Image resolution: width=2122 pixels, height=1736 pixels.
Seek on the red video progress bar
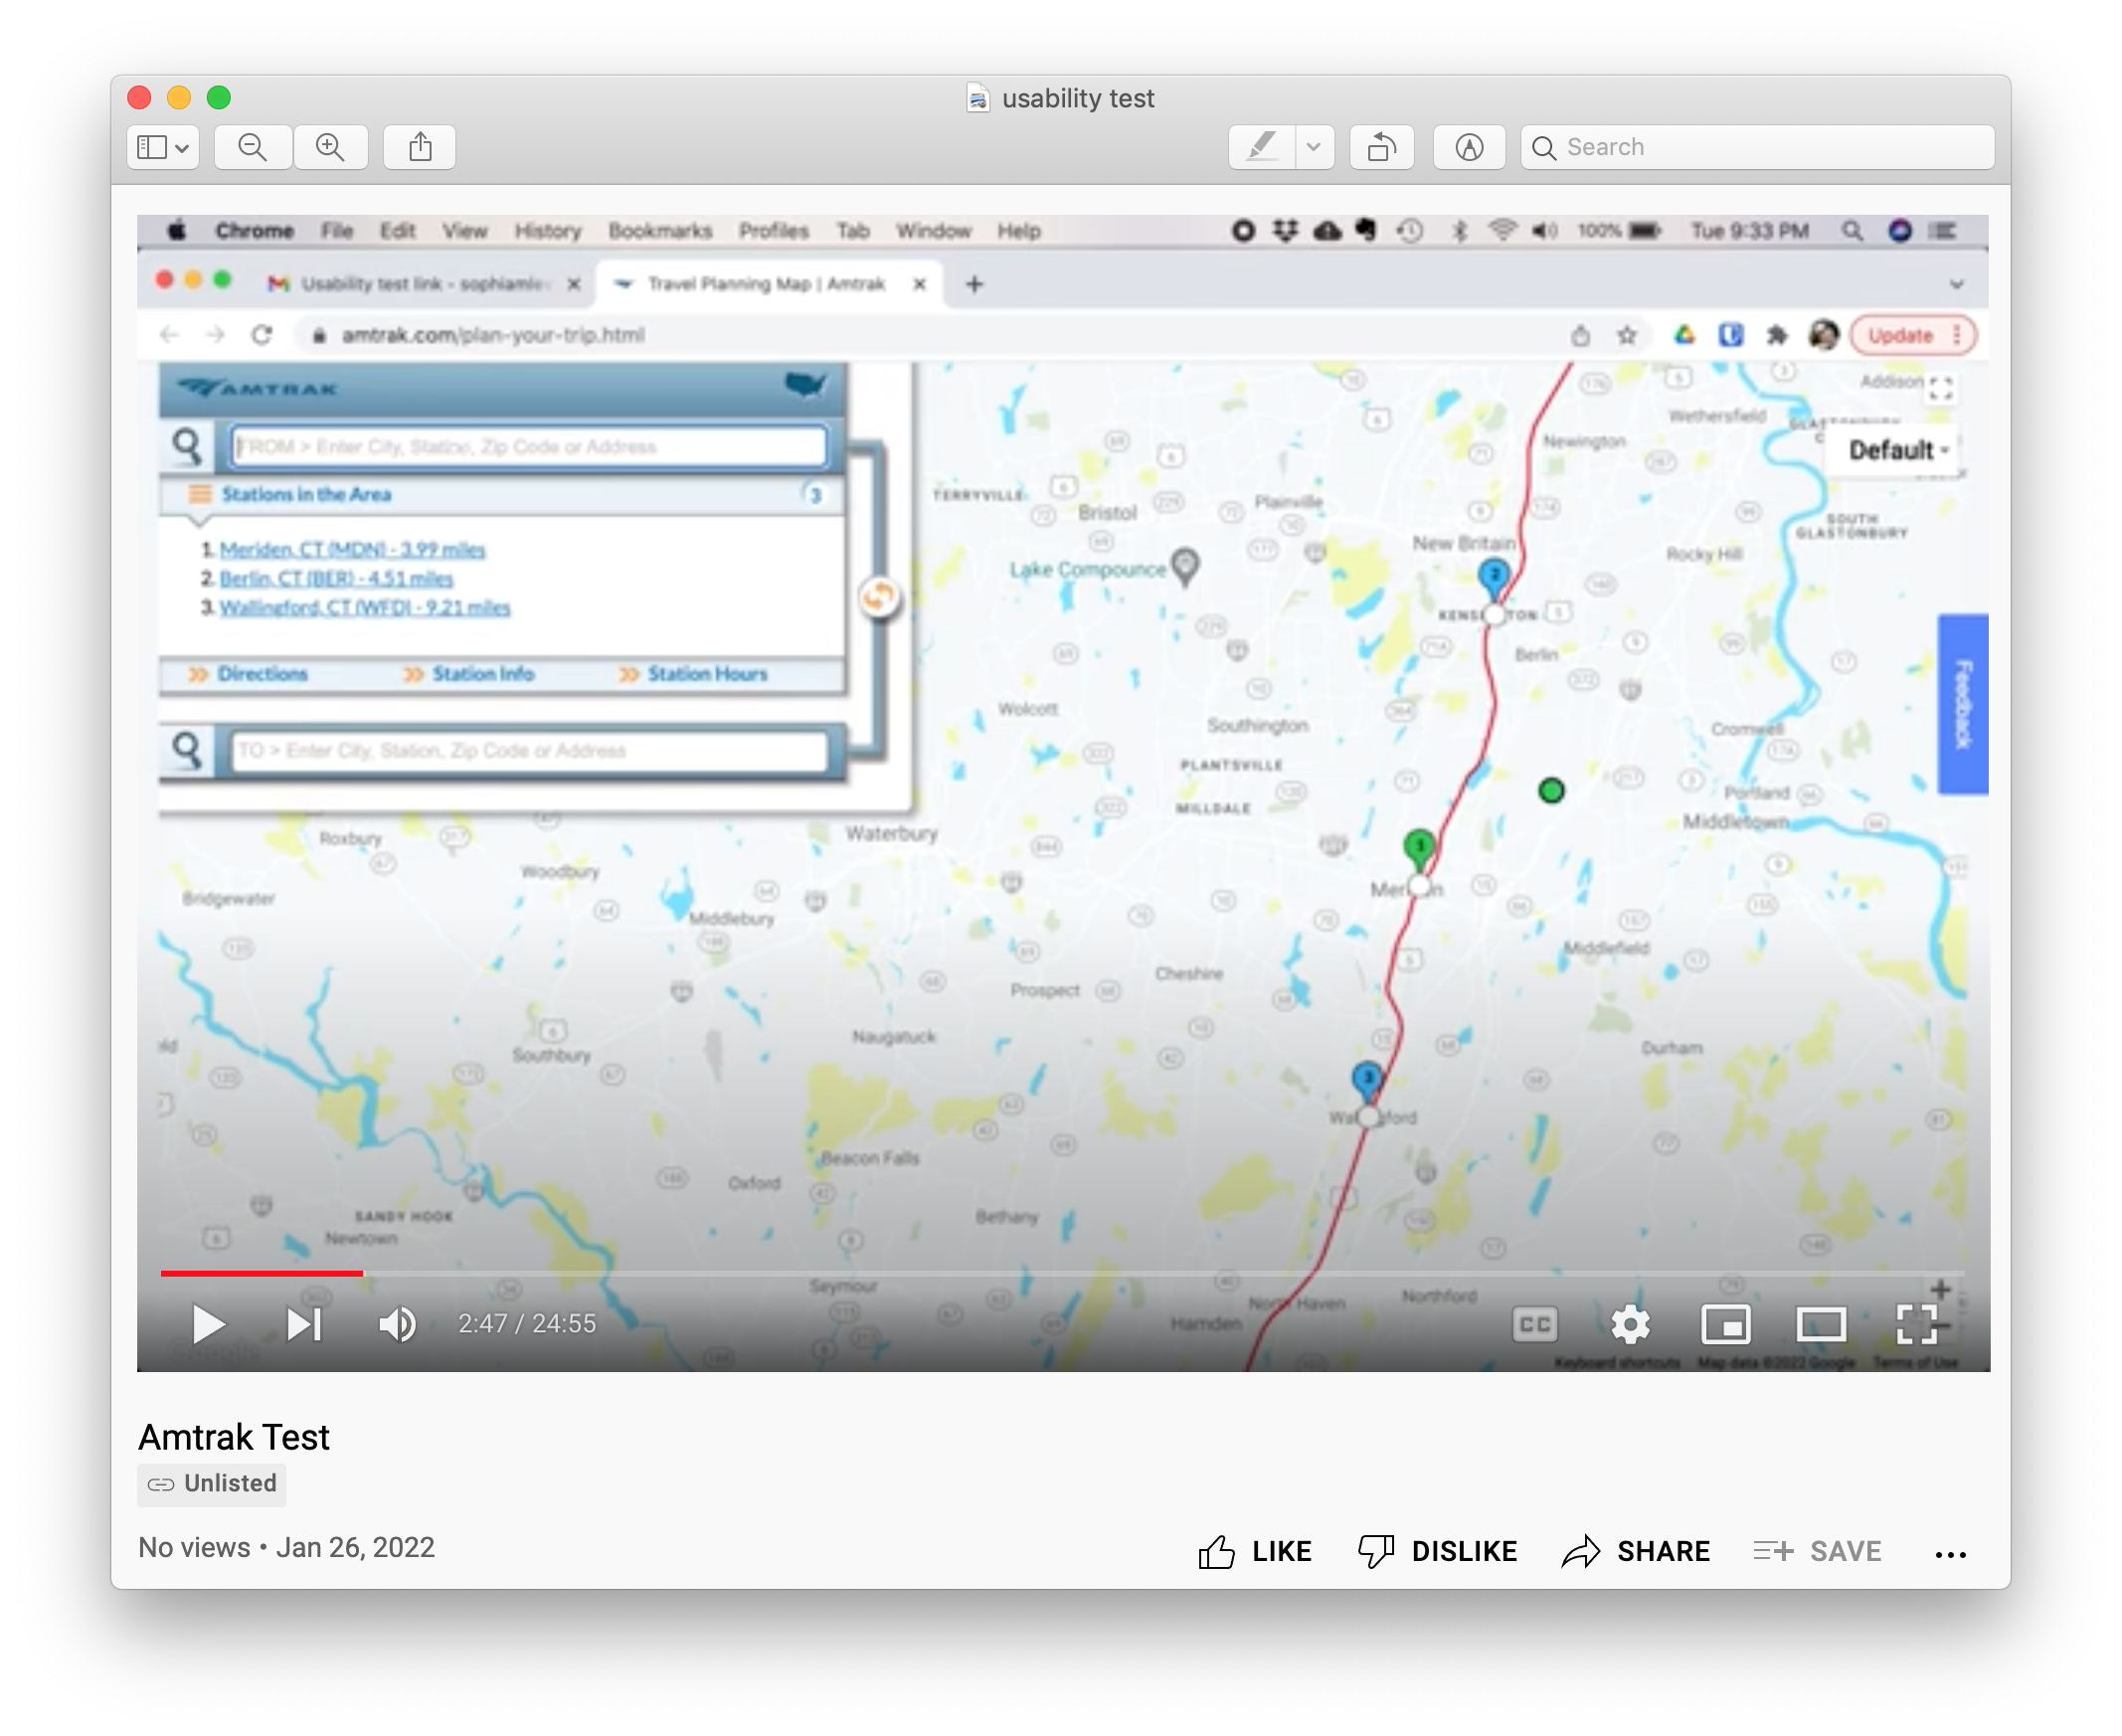[261, 1273]
